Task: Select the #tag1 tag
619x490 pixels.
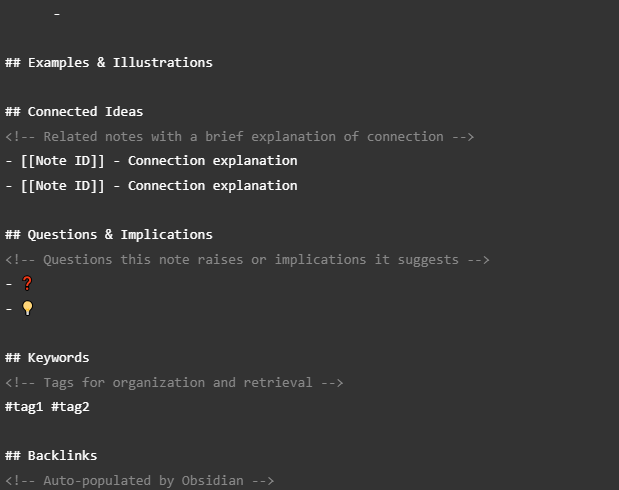Action: pyautogui.click(x=24, y=407)
